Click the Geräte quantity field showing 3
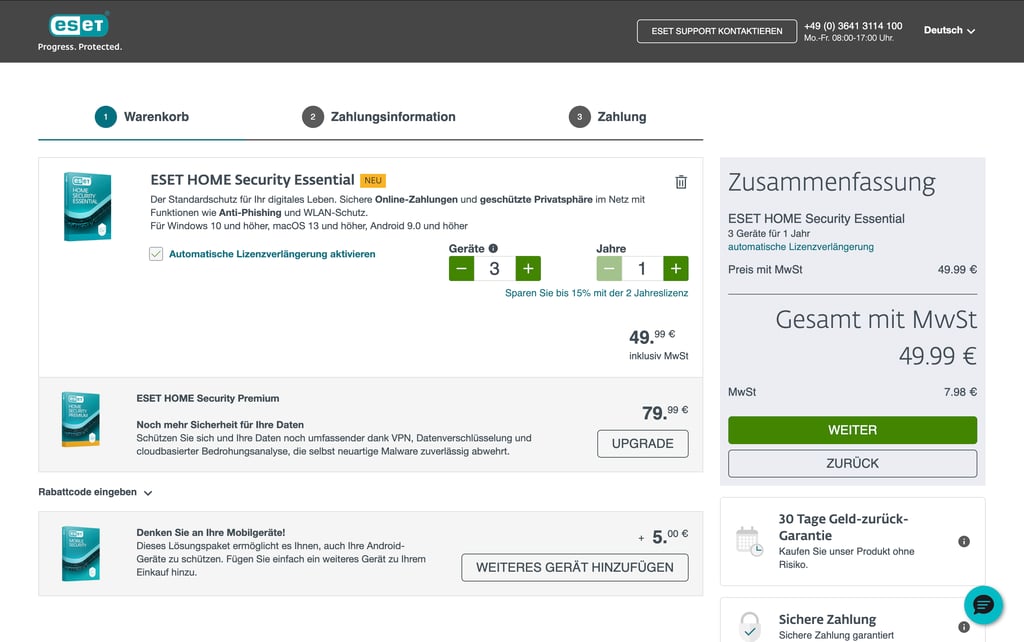The width and height of the screenshot is (1024, 642). pyautogui.click(x=494, y=268)
